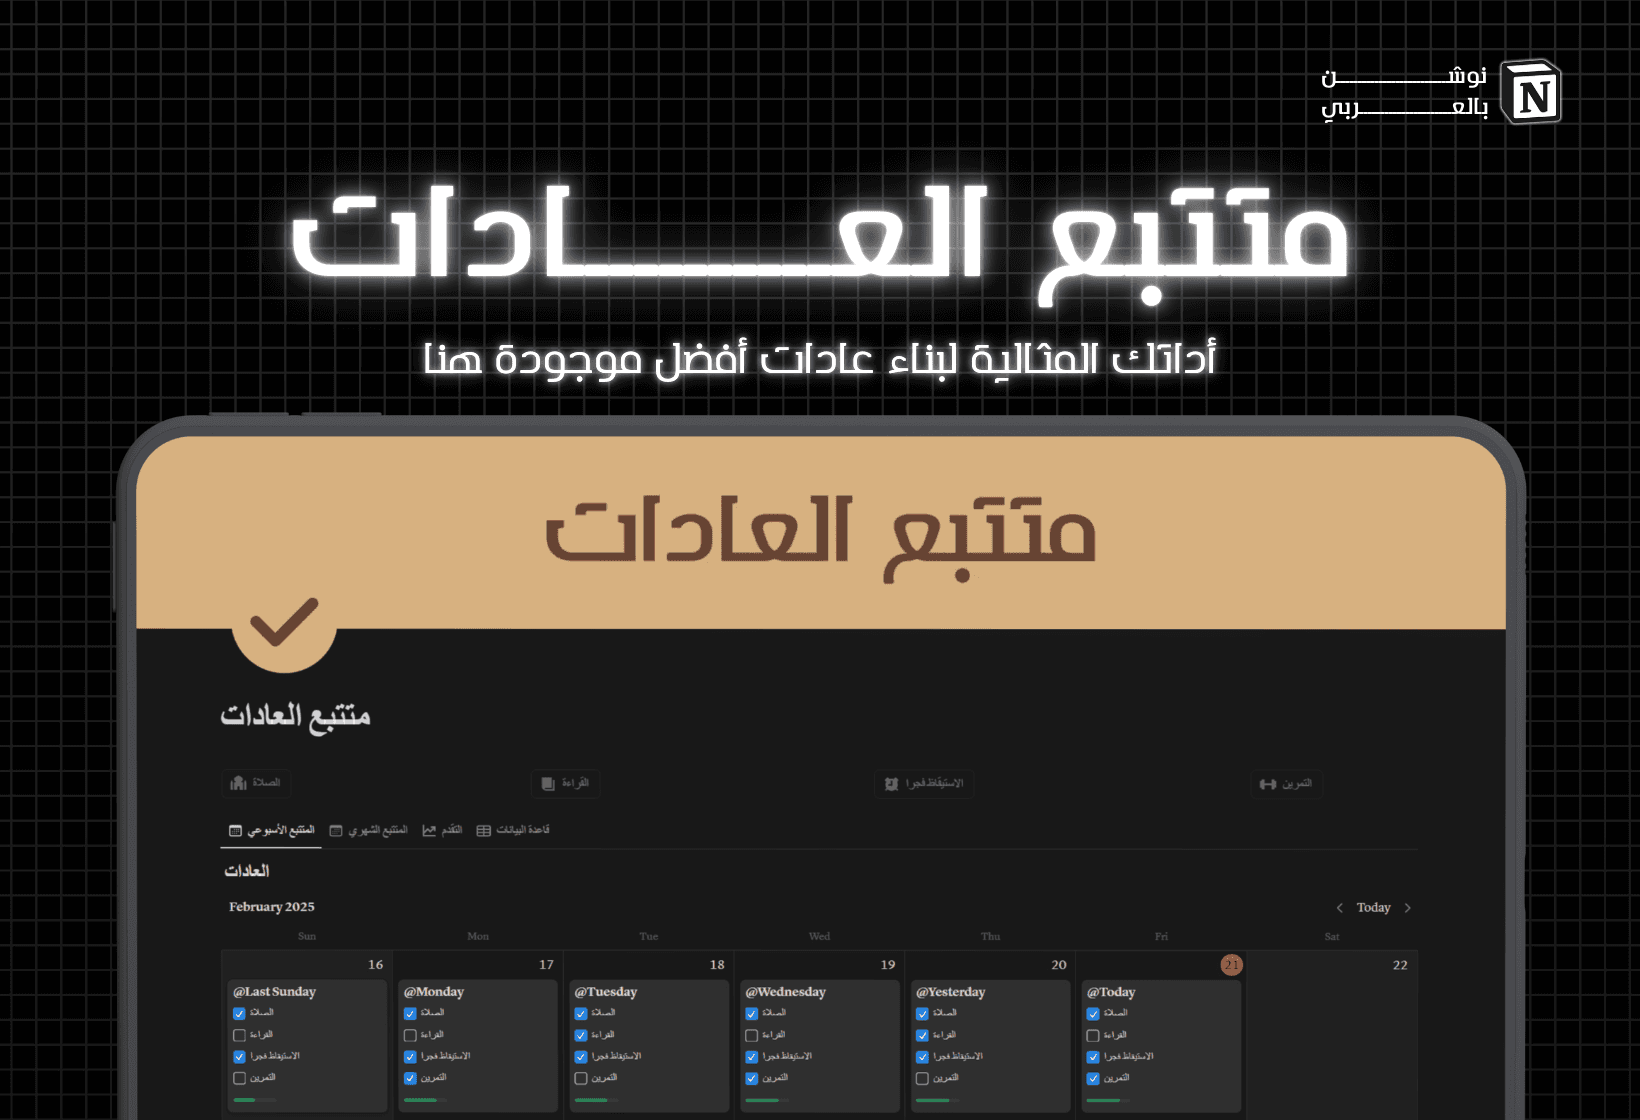Click date number 18
Image resolution: width=1640 pixels, height=1120 pixels.
click(717, 965)
